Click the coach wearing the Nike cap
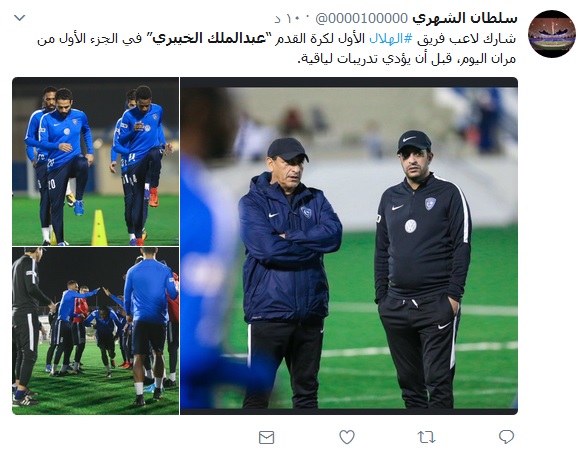The width and height of the screenshot is (586, 451). [x=422, y=269]
